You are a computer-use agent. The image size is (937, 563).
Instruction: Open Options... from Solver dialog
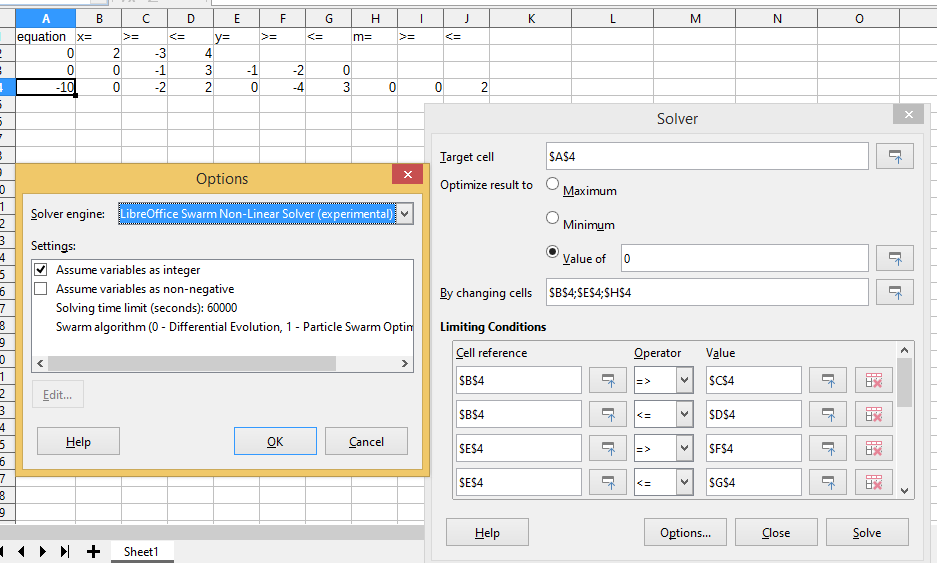(x=685, y=532)
